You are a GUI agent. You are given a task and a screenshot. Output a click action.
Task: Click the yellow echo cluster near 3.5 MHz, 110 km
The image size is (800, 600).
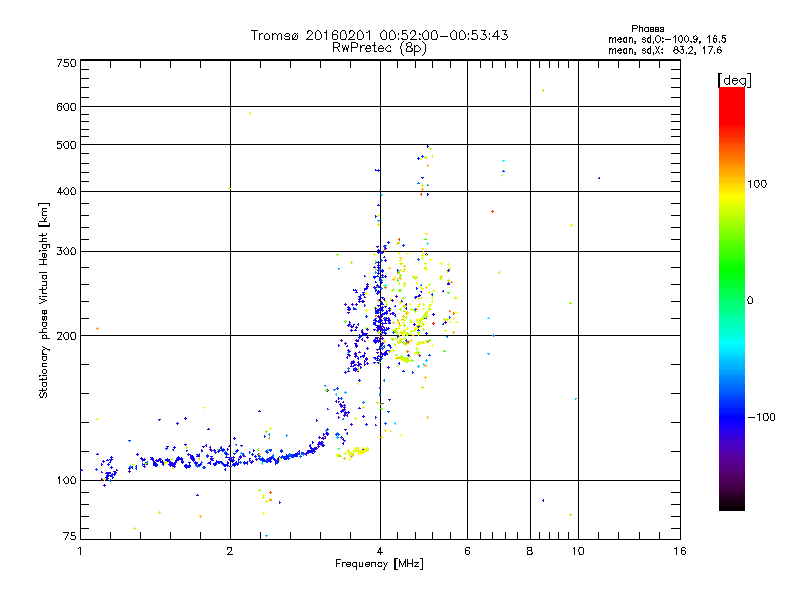[353, 453]
